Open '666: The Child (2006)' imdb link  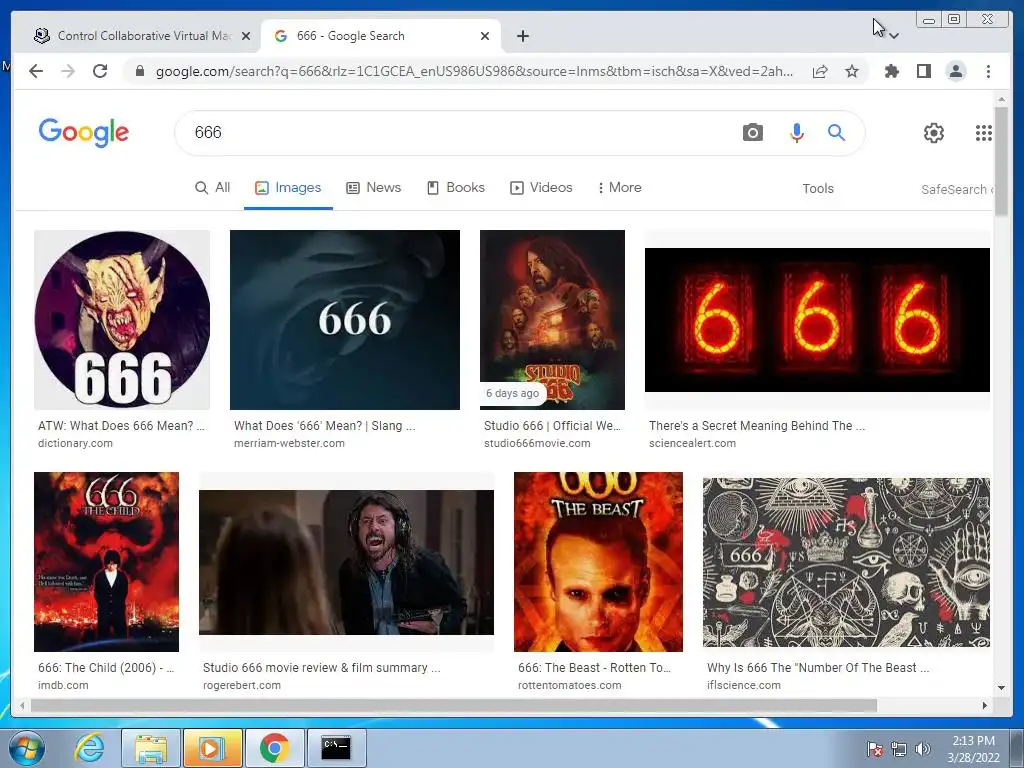[x=106, y=668]
